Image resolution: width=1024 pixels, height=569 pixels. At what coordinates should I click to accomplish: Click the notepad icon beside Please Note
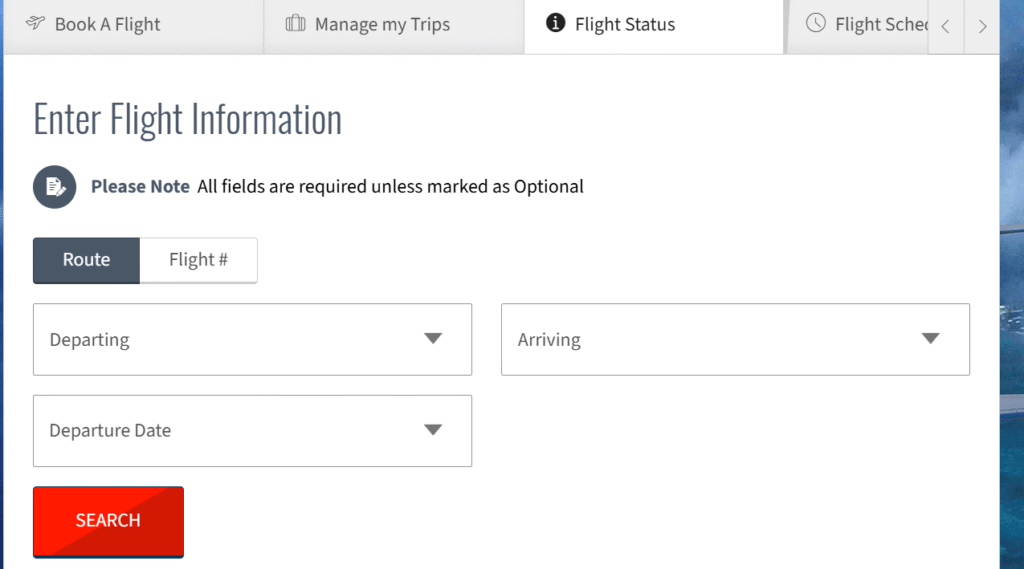click(x=55, y=187)
